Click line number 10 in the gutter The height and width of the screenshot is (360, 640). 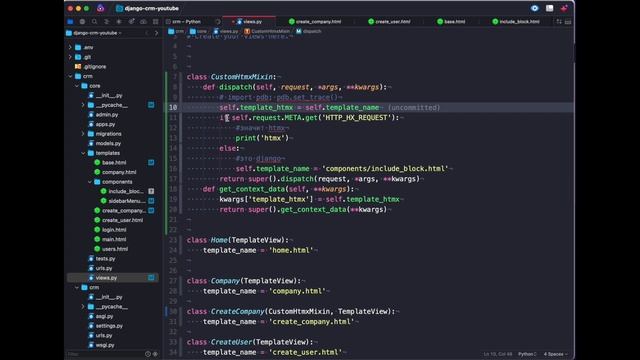click(173, 107)
